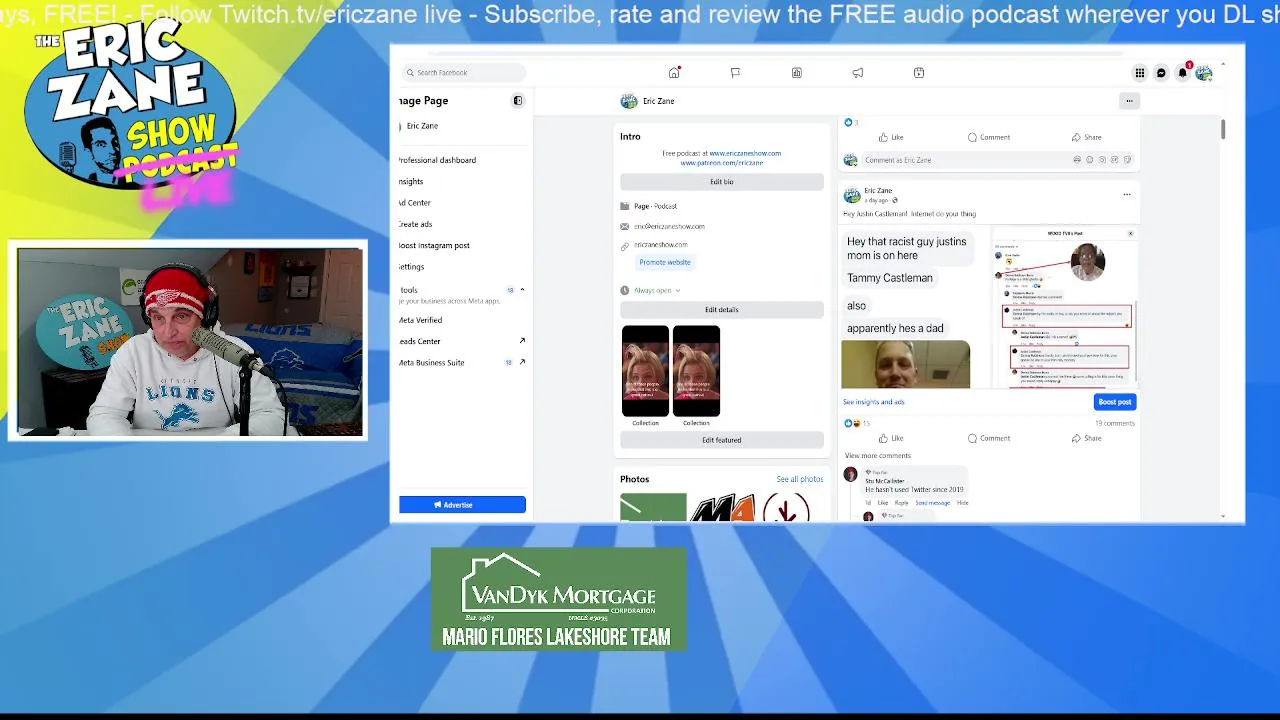
Task: Click the 'Page · Podcast' category text
Action: 655,206
